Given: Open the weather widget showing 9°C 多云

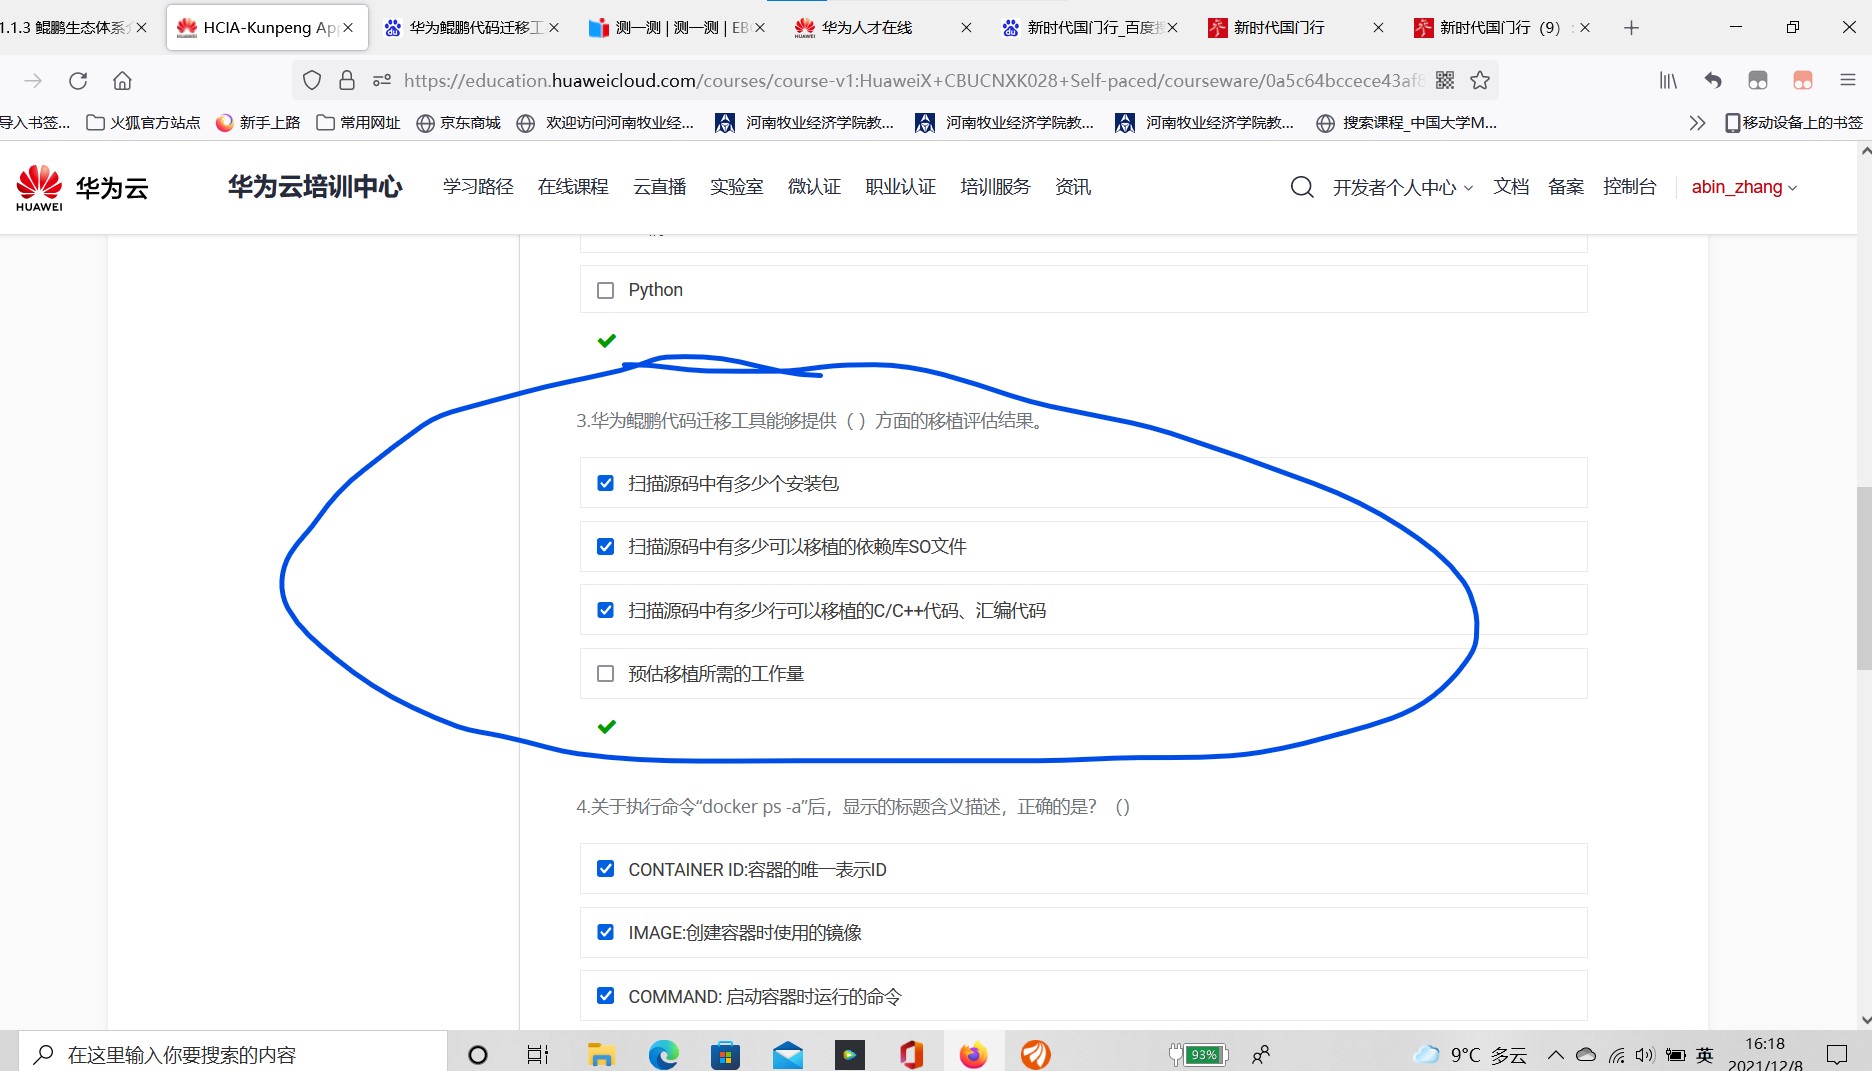Looking at the screenshot, I should coord(1470,1055).
